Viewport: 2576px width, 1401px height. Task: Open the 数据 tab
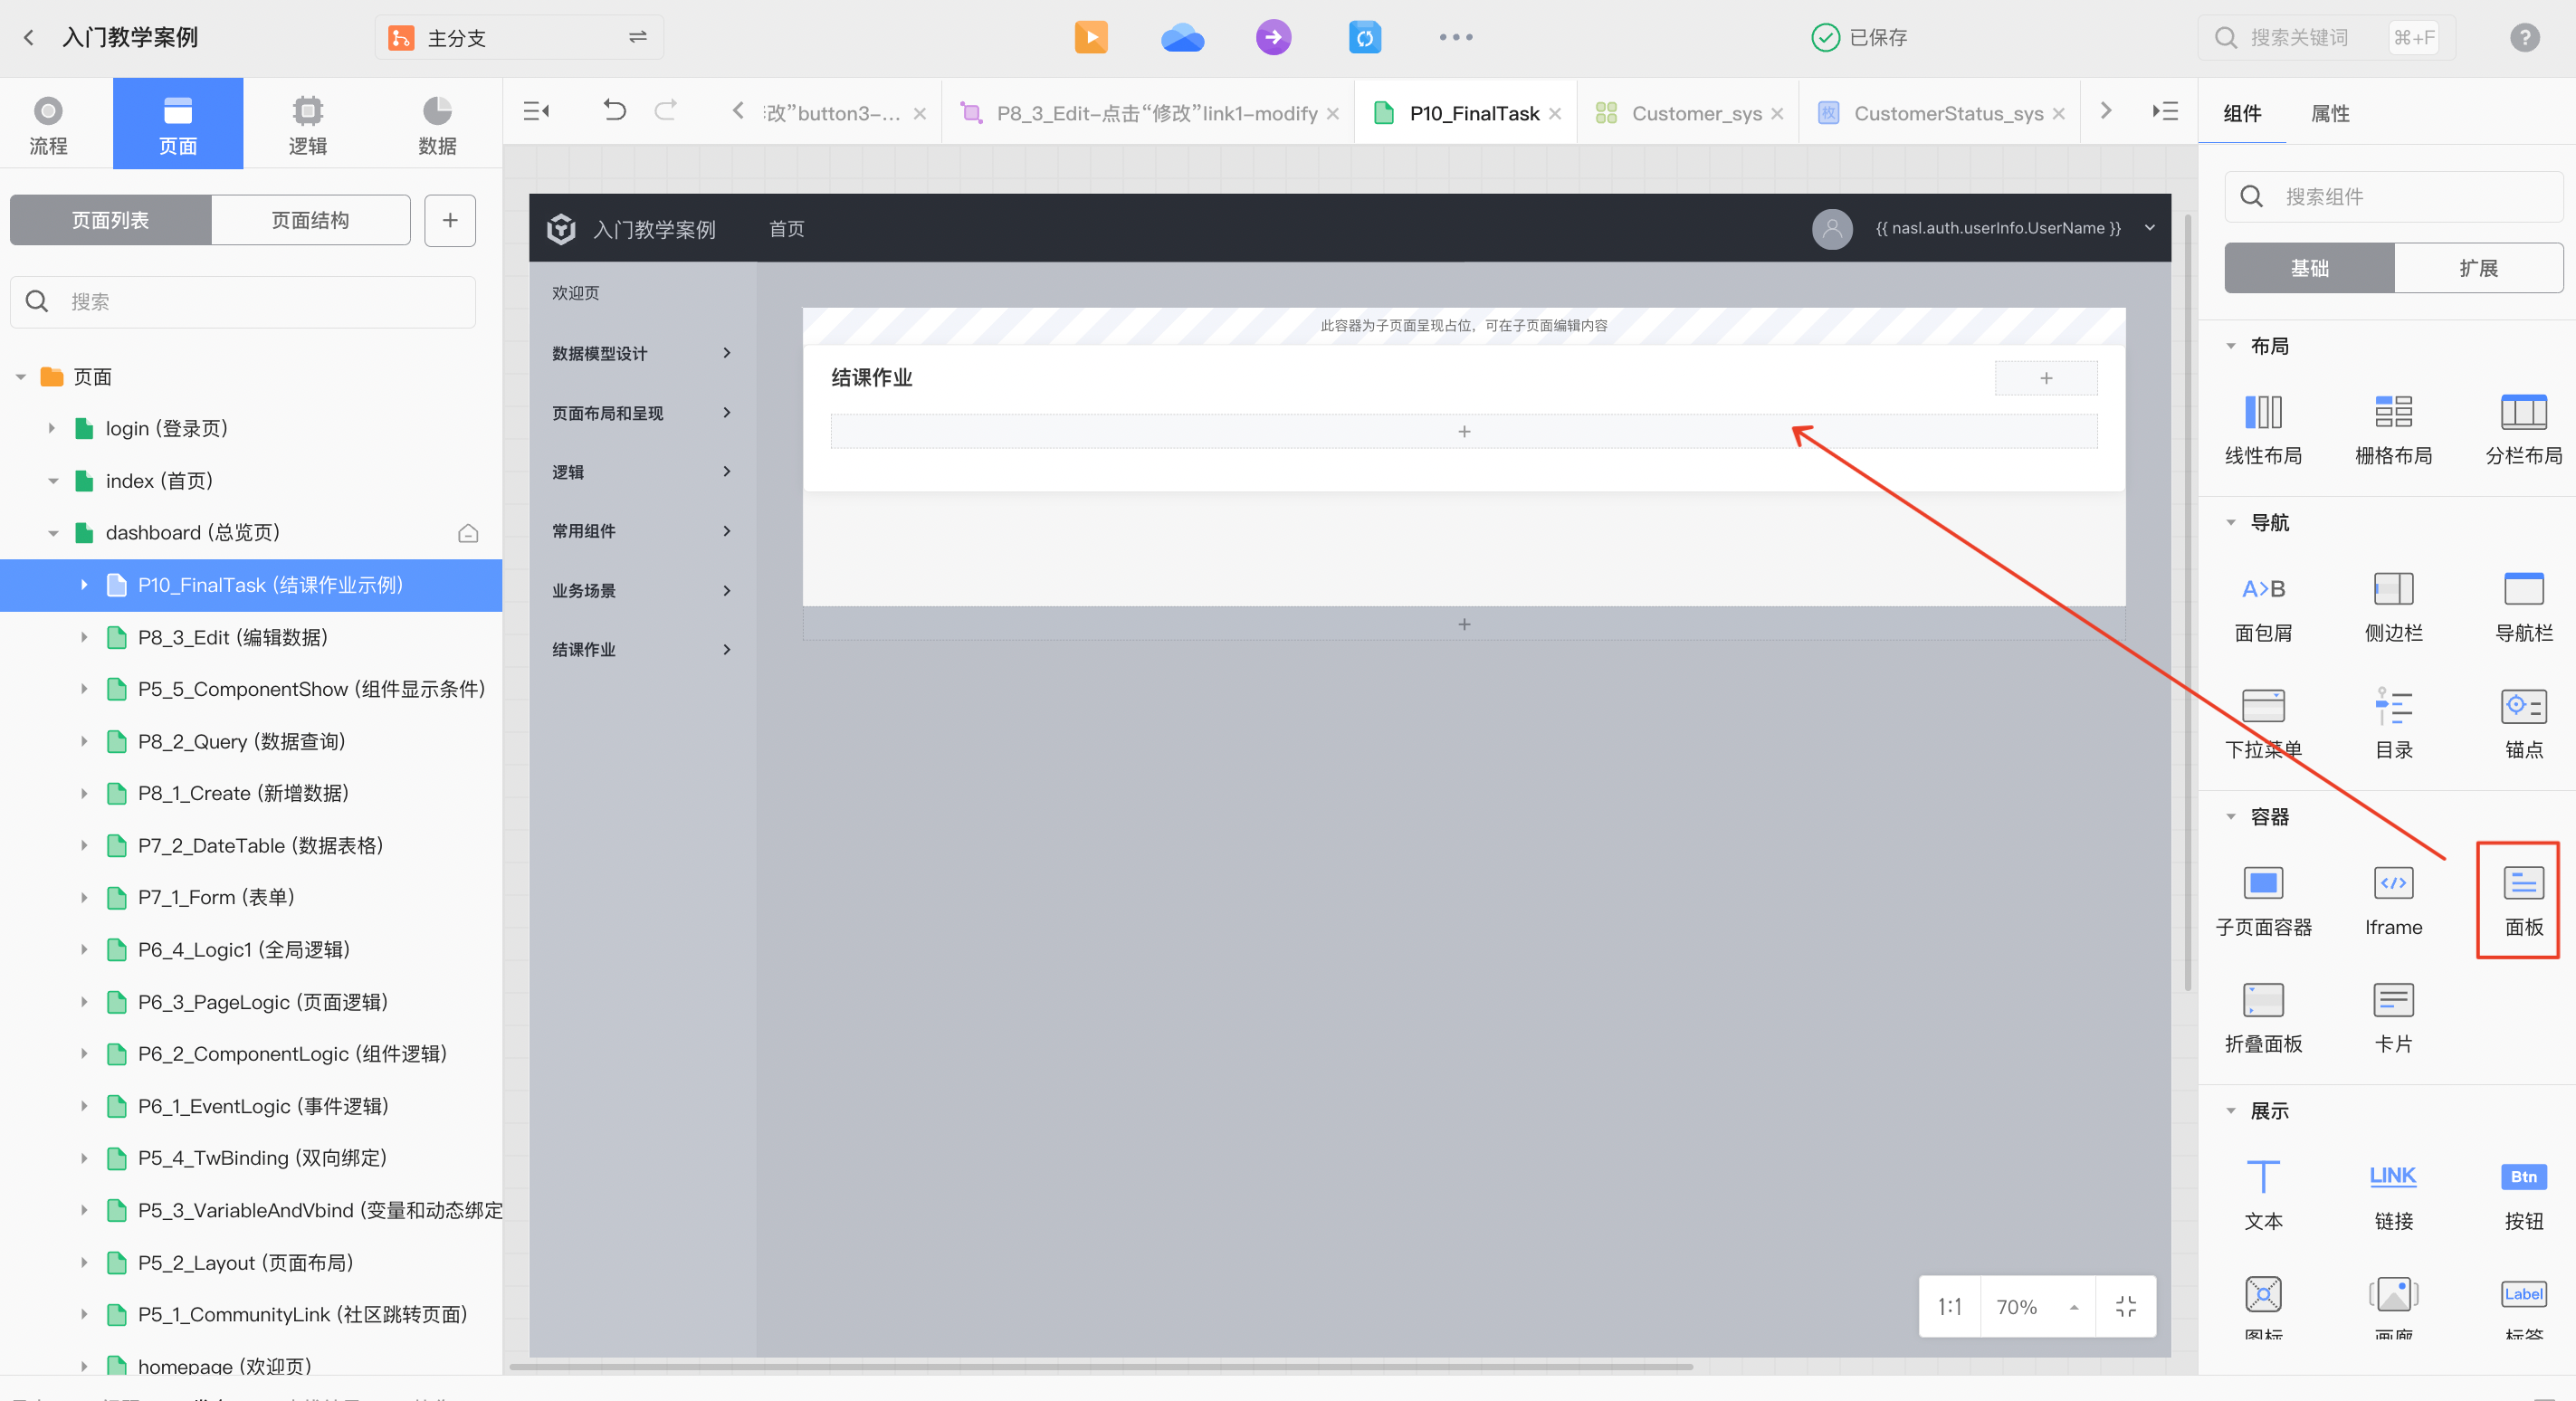pos(437,125)
